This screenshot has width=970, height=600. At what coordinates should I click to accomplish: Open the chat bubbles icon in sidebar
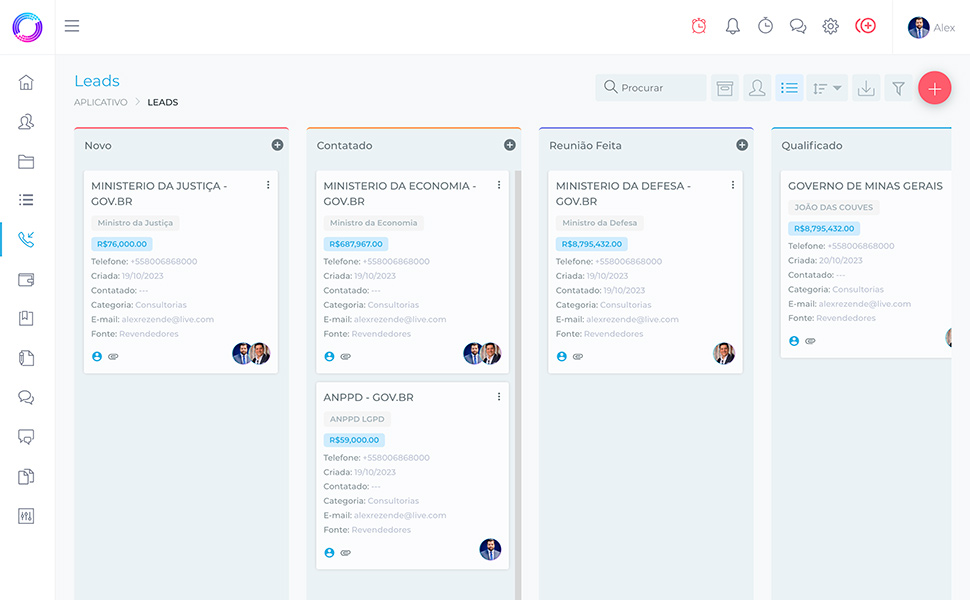coord(26,397)
